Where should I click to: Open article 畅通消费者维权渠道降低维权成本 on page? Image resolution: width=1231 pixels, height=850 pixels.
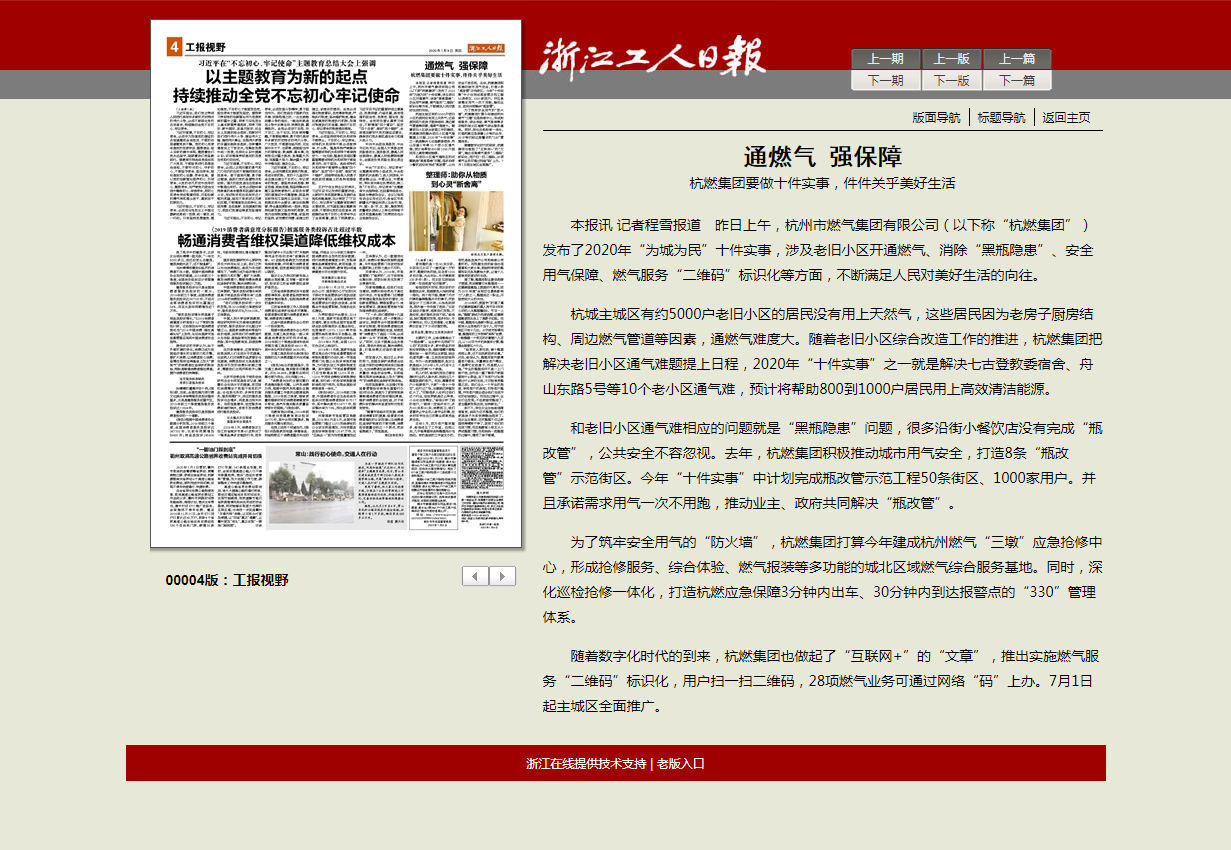[286, 240]
